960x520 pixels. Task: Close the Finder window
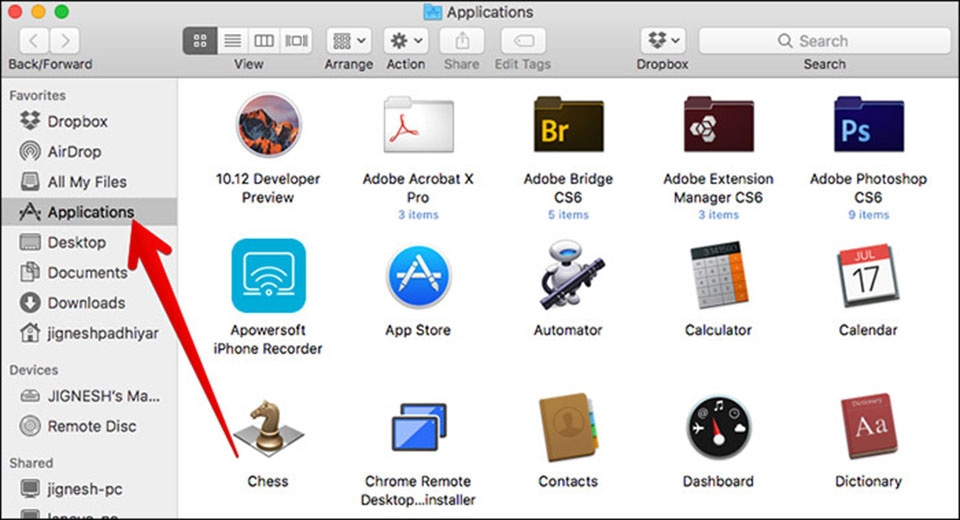(15, 11)
